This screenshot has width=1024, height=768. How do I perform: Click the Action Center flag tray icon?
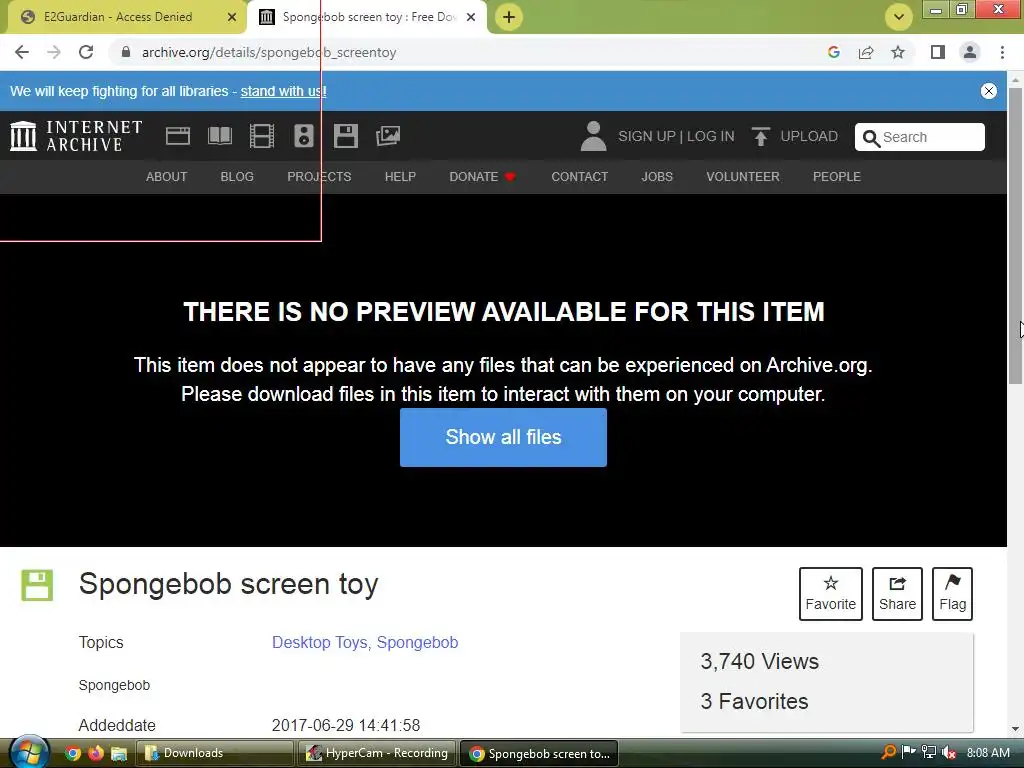[x=908, y=752]
